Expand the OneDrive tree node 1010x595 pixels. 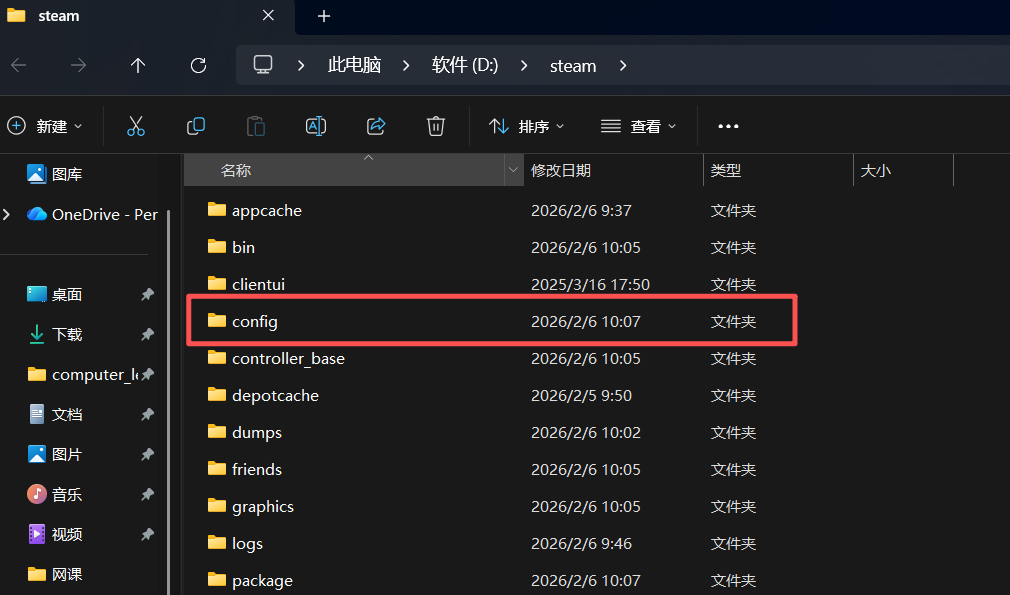pos(6,214)
